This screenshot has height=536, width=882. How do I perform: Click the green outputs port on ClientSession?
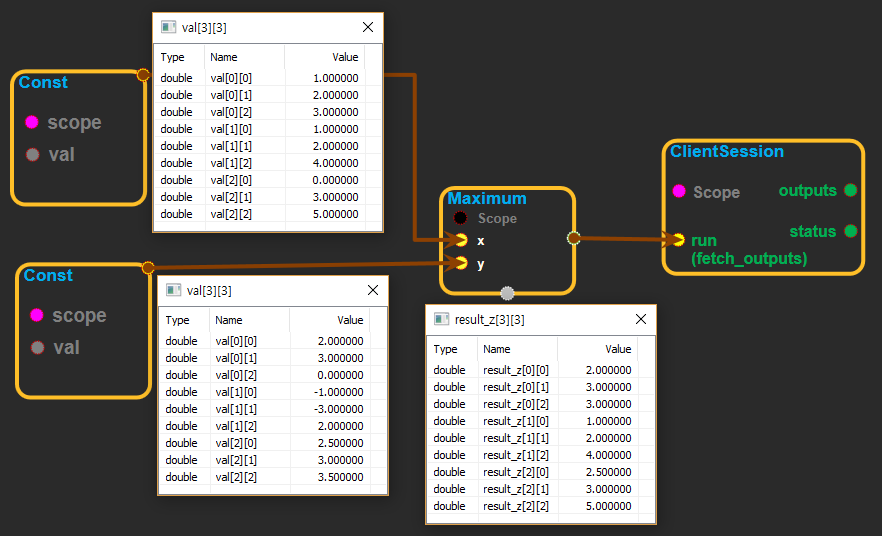click(x=850, y=190)
